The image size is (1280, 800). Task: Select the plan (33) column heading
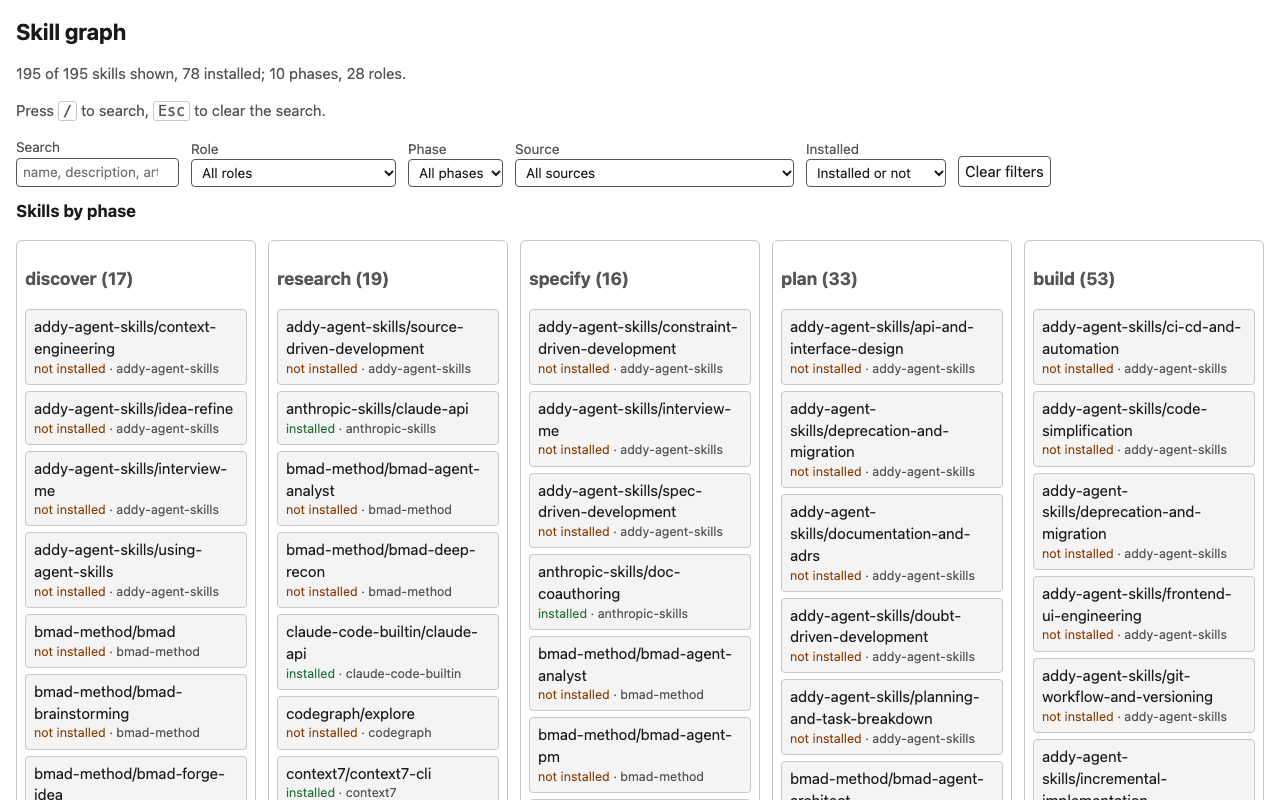pyautogui.click(x=819, y=279)
